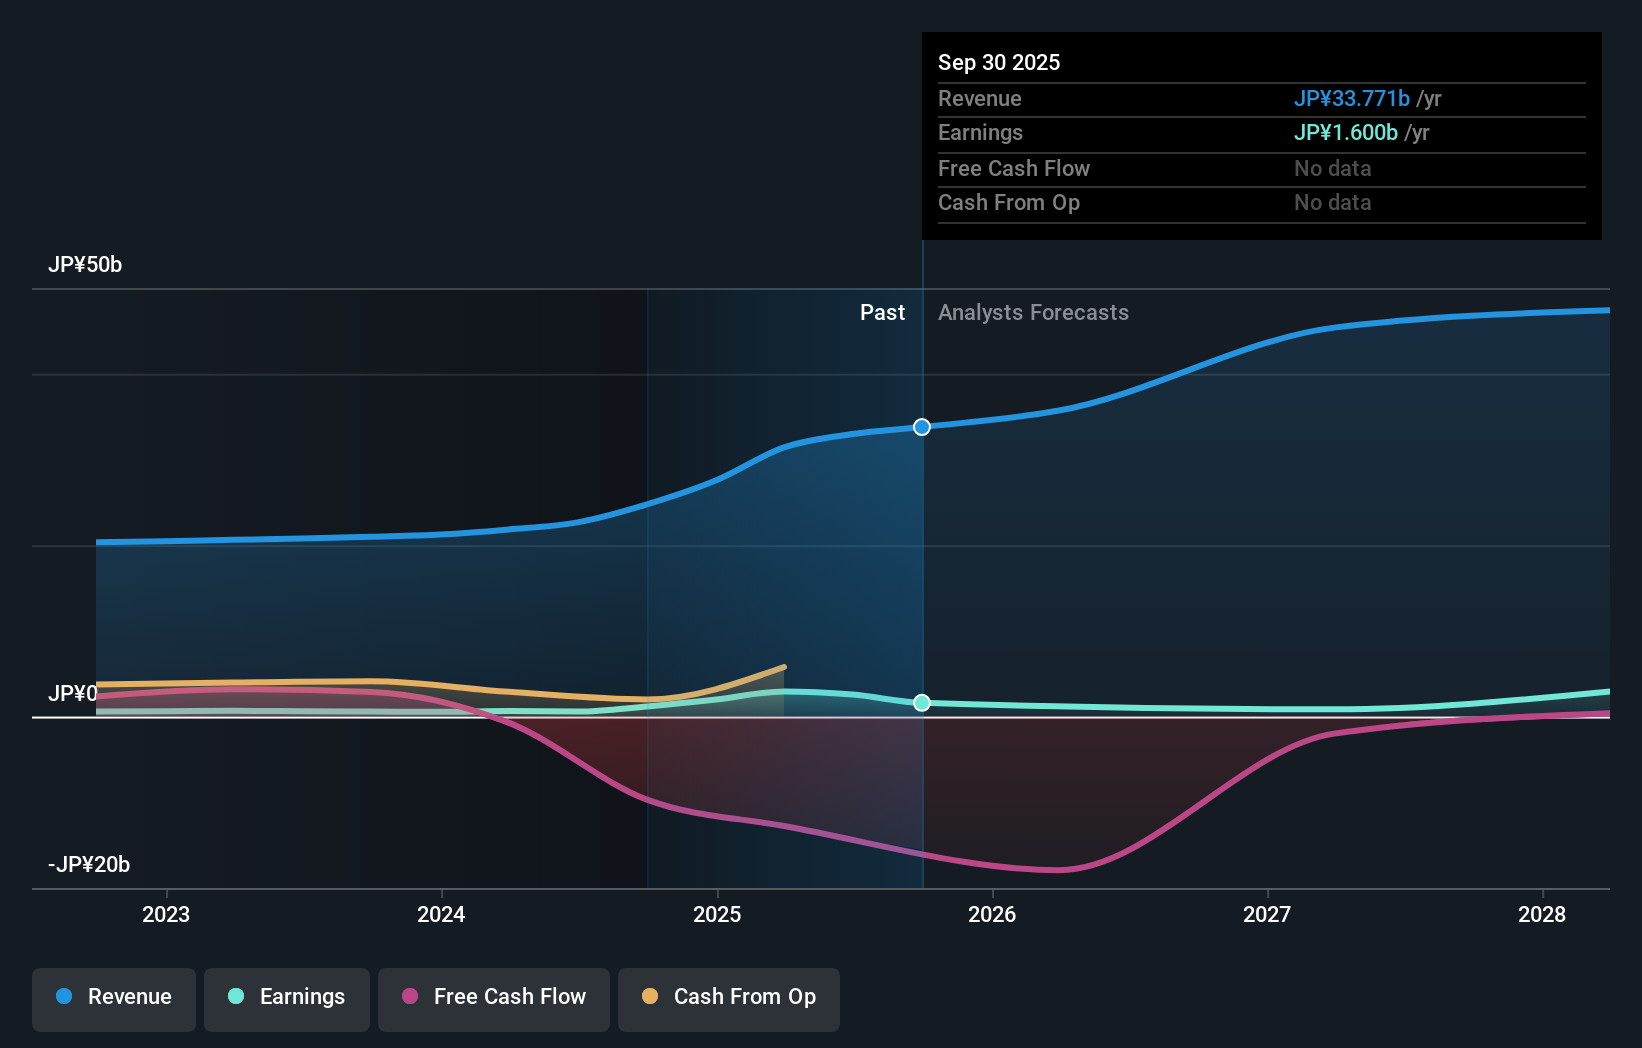Click the Cash From Op legend button

click(729, 999)
